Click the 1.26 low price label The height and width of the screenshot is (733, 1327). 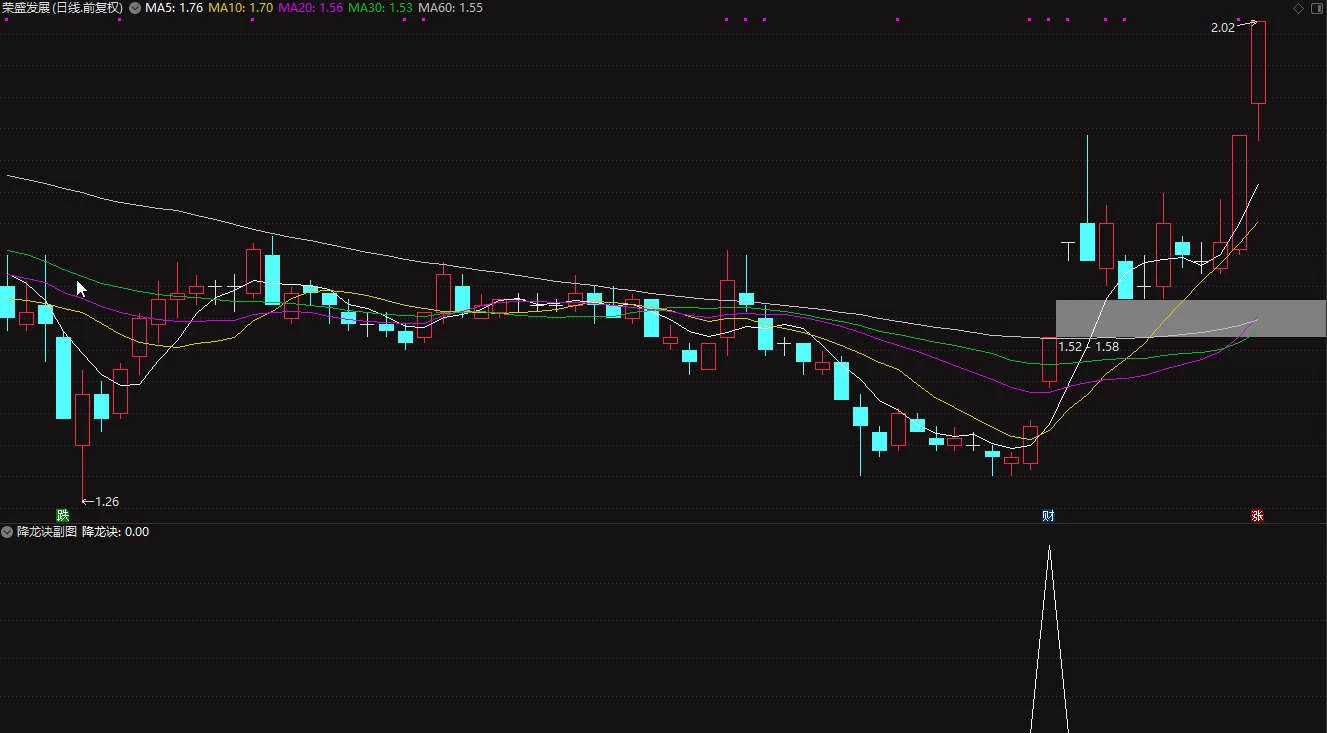point(107,502)
